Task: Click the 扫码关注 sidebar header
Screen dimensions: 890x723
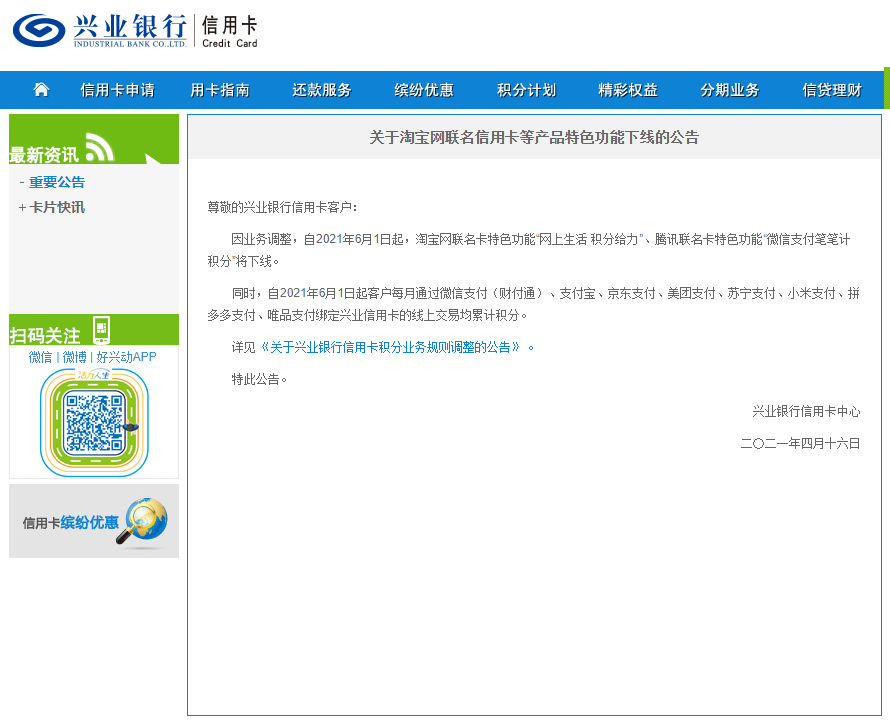Action: coord(94,330)
